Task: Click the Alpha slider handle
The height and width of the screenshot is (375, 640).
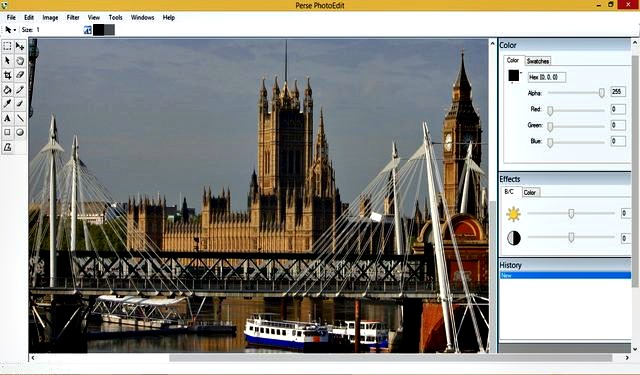Action: coord(602,93)
